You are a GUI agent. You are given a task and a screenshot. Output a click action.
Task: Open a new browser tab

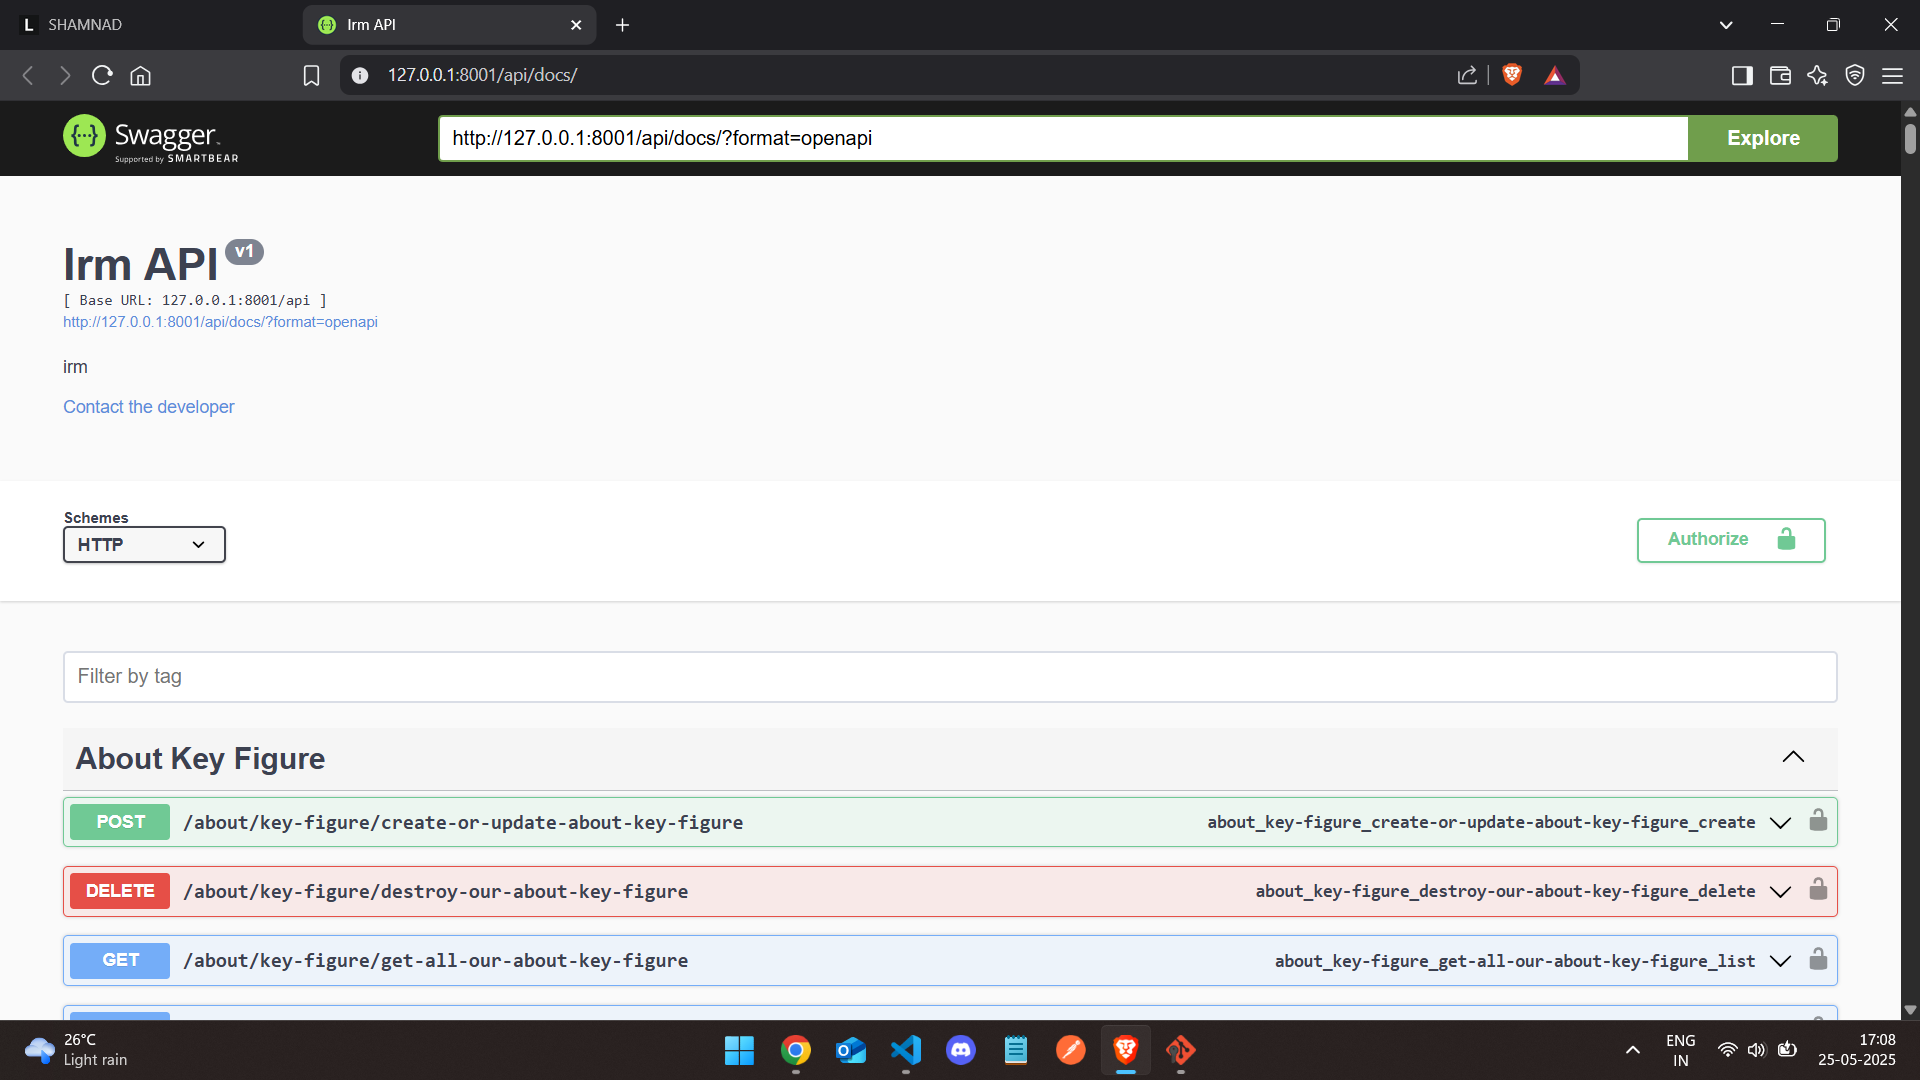coord(622,25)
